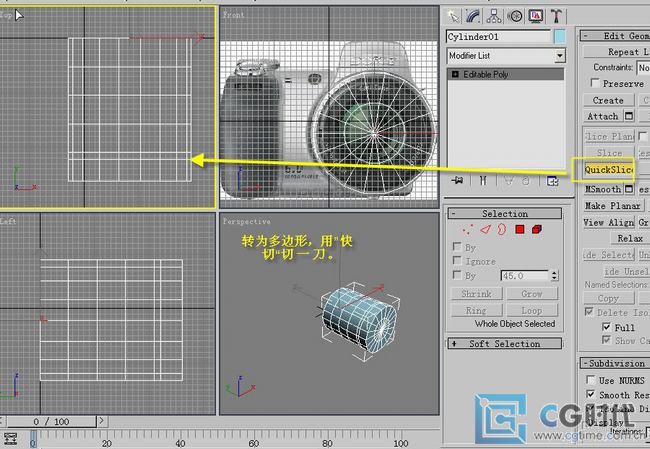
Task: Click the Create button
Action: (609, 100)
